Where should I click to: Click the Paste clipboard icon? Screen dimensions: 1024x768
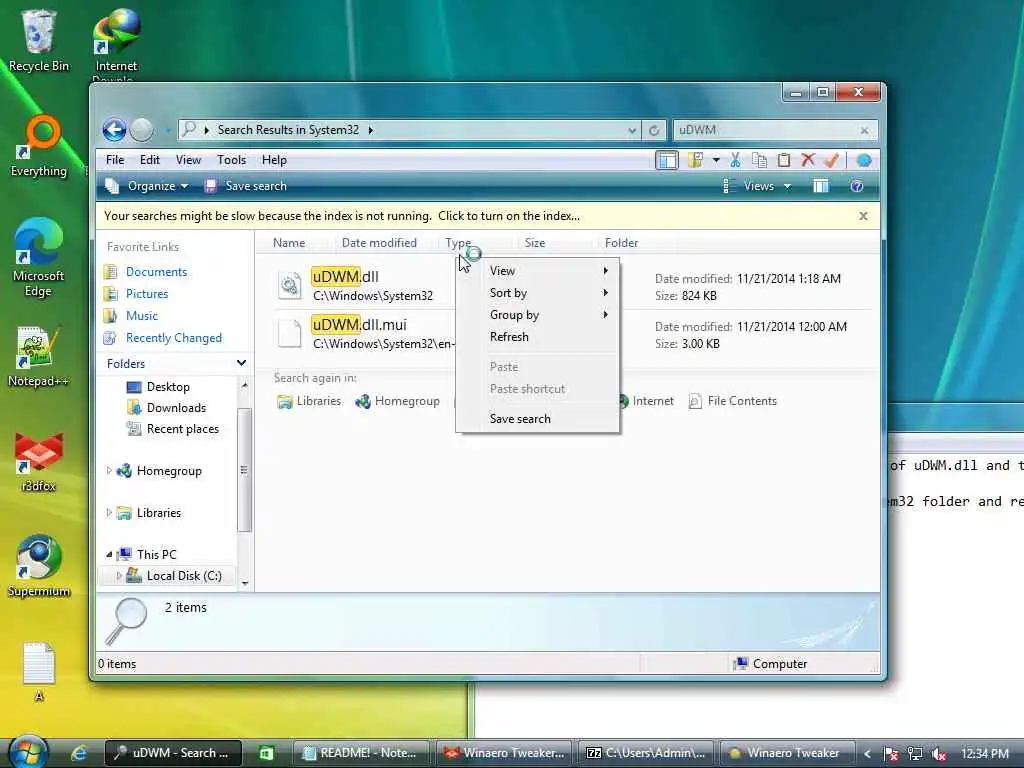coord(784,160)
